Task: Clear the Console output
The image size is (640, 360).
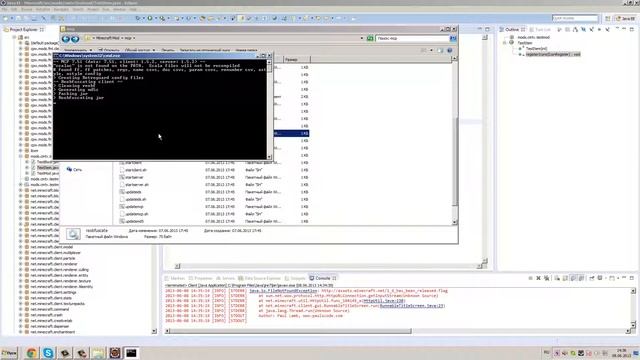Action: [557, 278]
